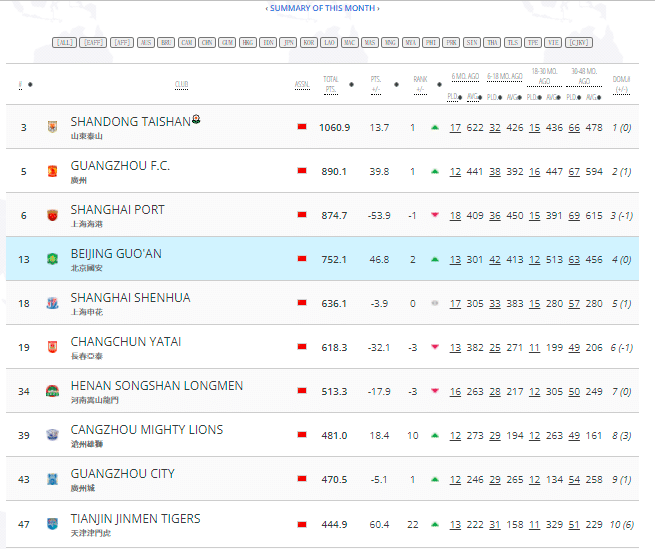Sort by the Rank +/- column header
The width and height of the screenshot is (655, 549).
coord(420,84)
